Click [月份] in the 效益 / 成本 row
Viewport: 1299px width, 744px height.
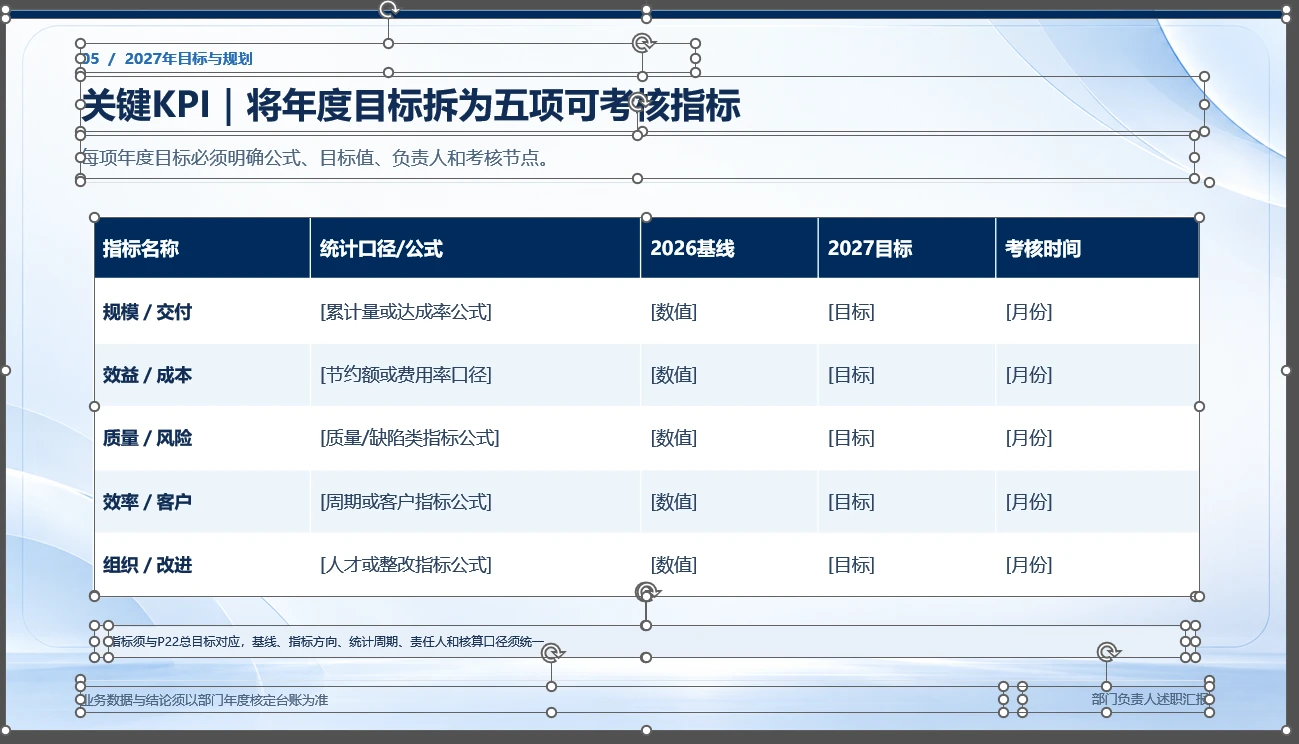1029,375
